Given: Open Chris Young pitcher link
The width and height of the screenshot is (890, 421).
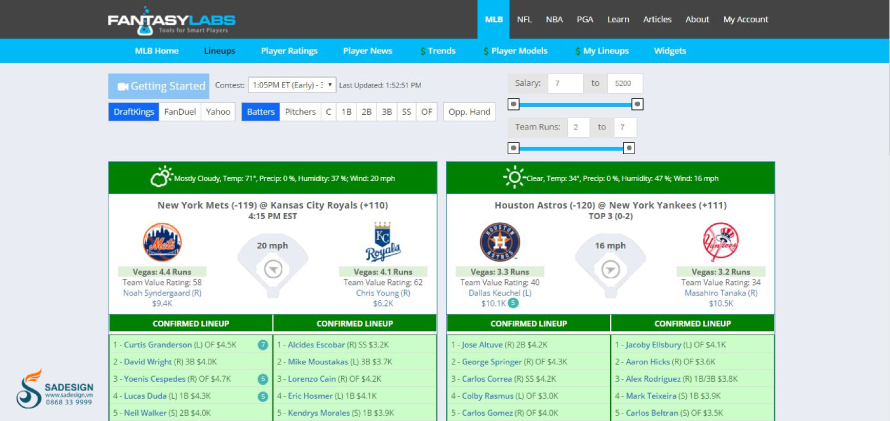Looking at the screenshot, I should tap(383, 293).
